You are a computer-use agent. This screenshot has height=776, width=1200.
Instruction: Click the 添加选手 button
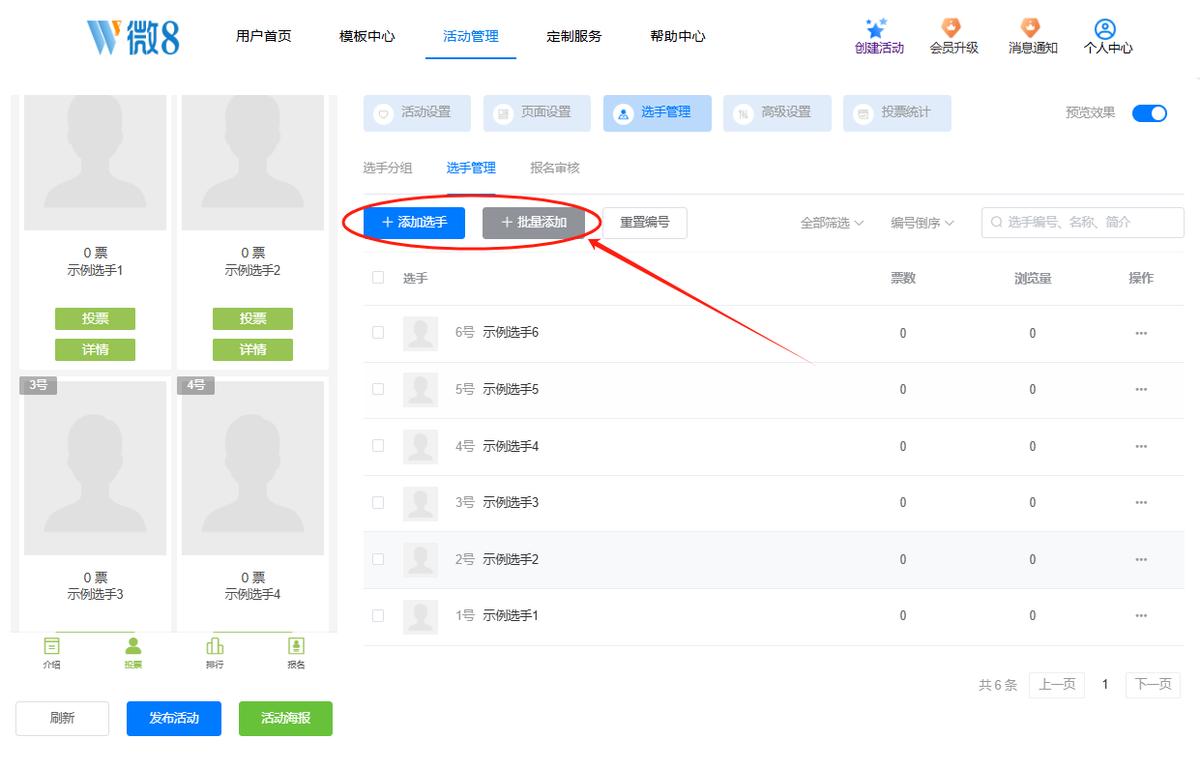tap(414, 223)
